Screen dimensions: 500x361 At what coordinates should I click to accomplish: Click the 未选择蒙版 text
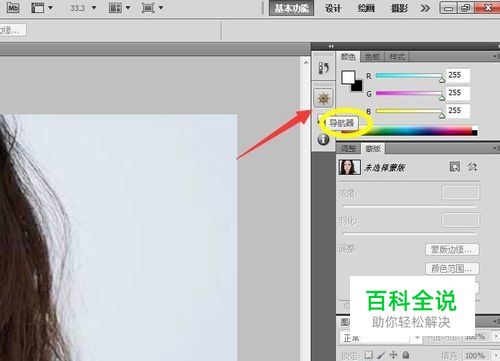click(x=385, y=168)
